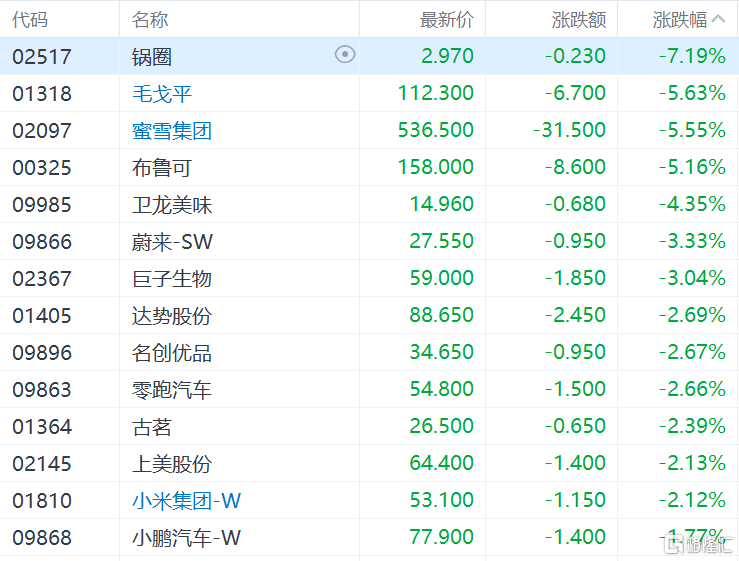
Task: Click the 代码 column header
Action: [30, 20]
